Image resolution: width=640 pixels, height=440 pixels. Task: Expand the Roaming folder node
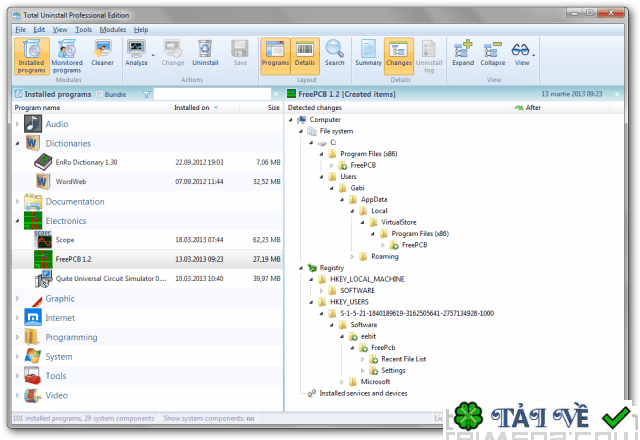pos(352,257)
